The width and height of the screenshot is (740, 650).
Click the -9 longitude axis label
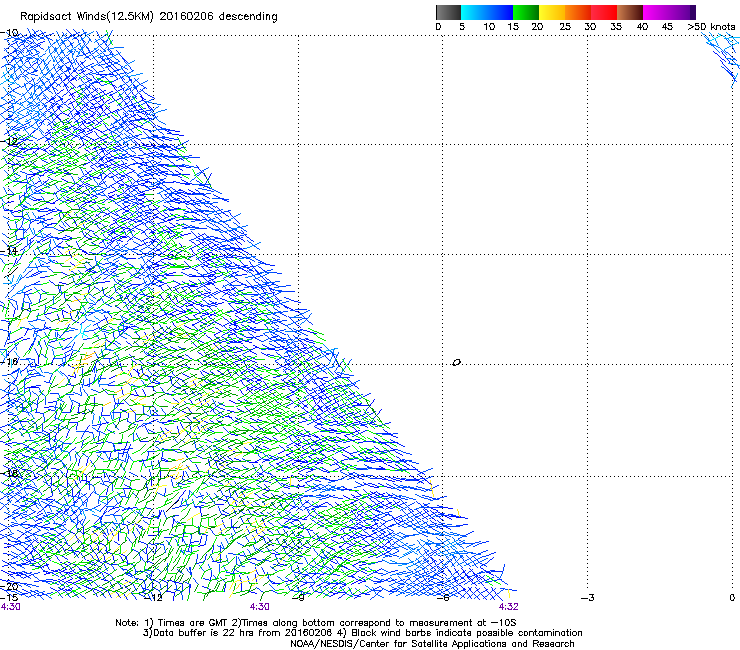click(299, 598)
